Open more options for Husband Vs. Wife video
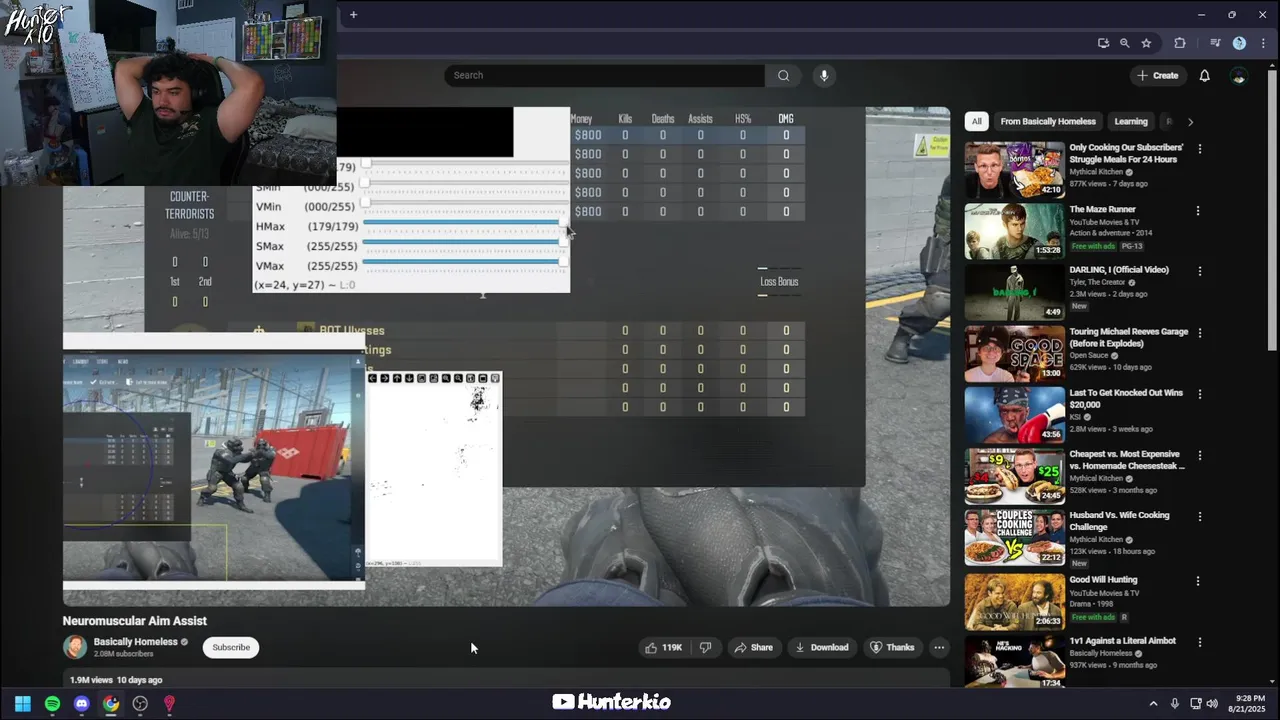Image resolution: width=1280 pixels, height=720 pixels. click(1199, 517)
